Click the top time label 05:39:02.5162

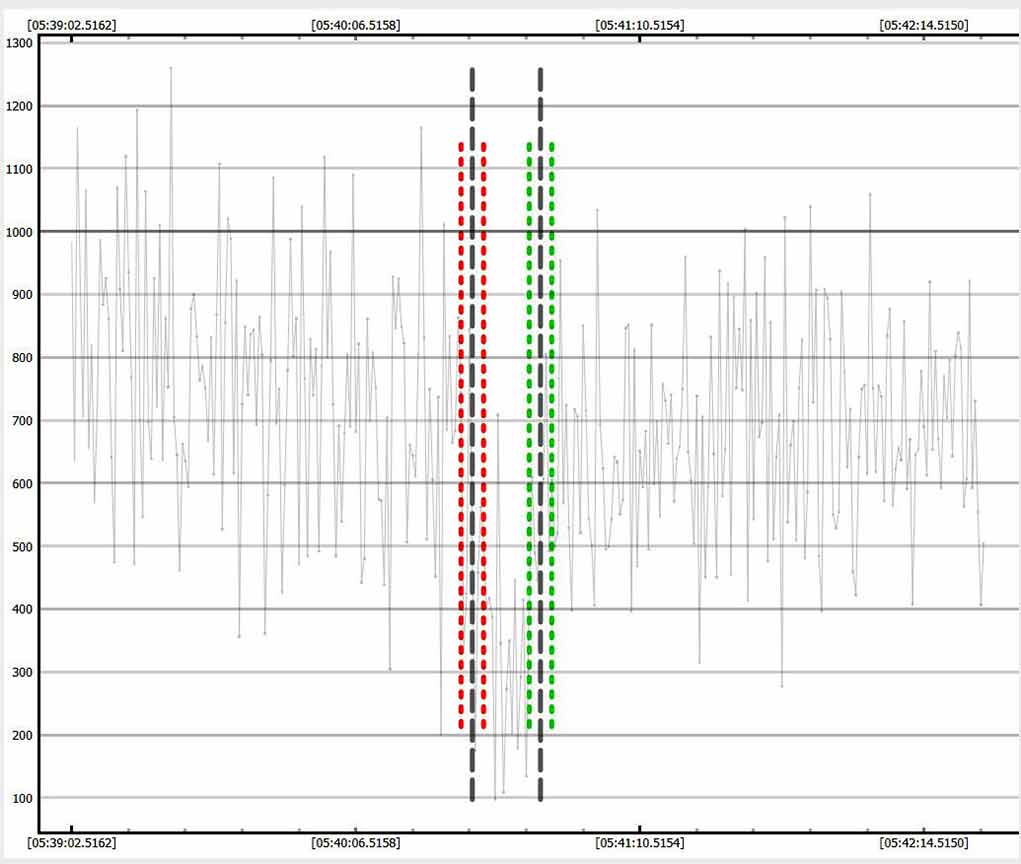(72, 25)
